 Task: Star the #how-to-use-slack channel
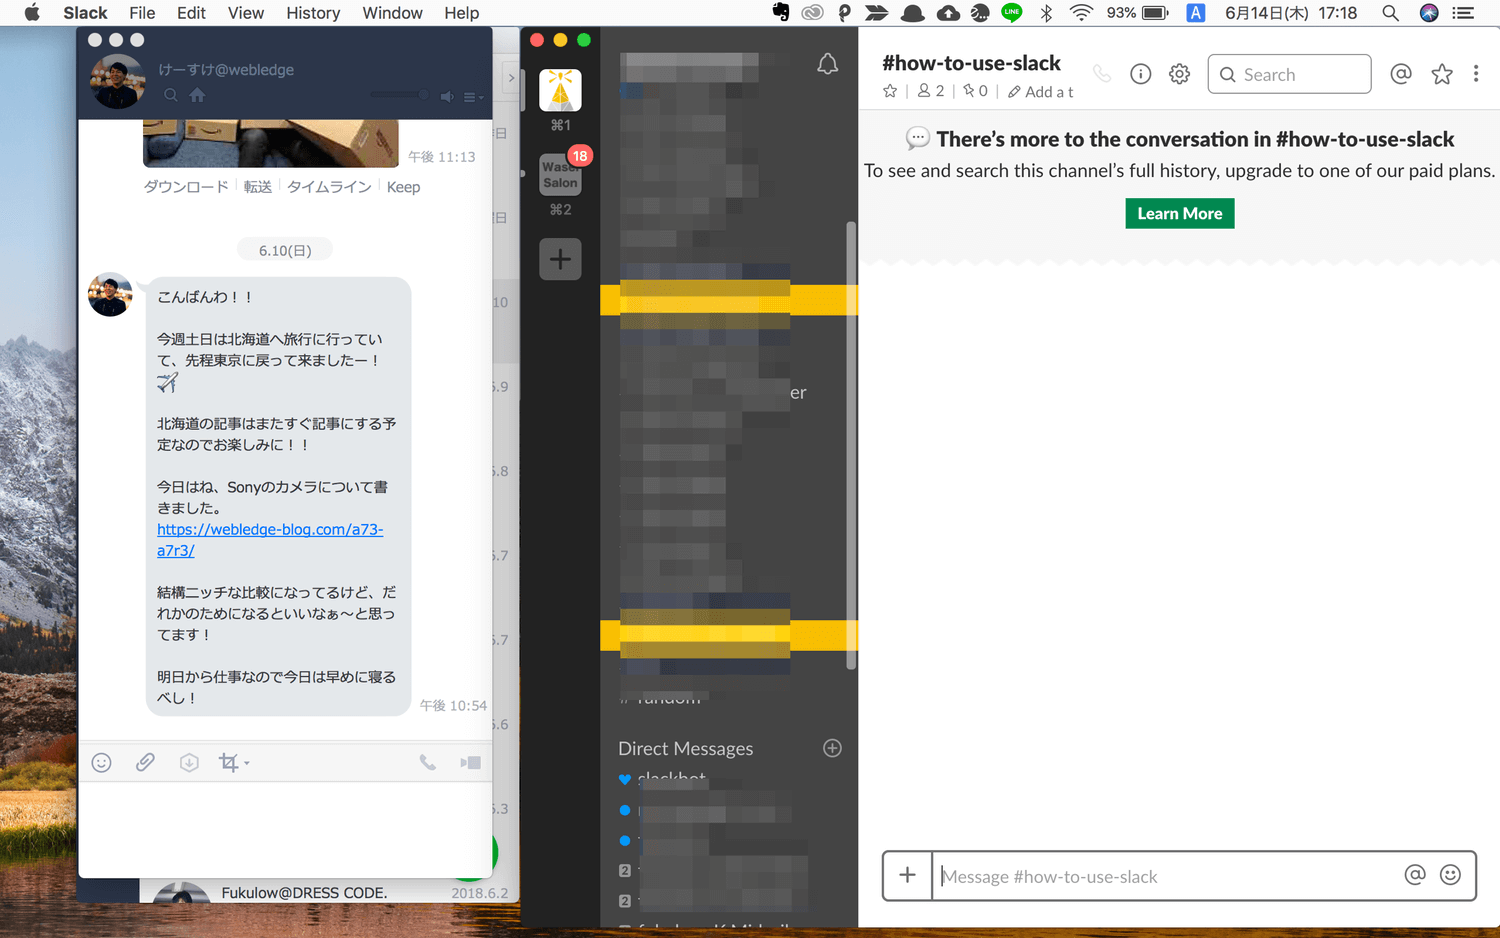pos(890,91)
